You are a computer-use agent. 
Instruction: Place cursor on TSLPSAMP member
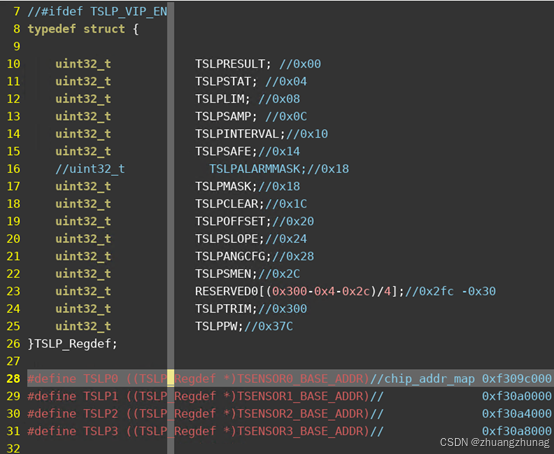[x=223, y=116]
